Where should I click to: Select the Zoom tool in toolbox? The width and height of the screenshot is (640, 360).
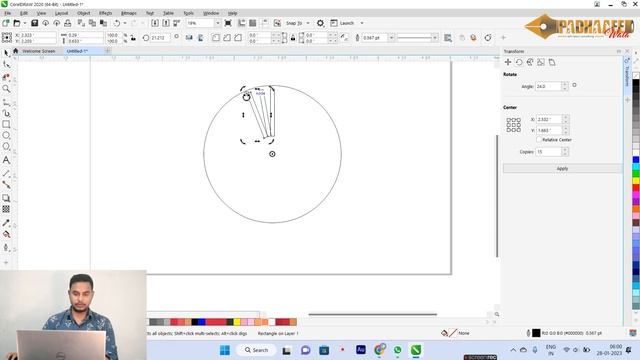click(x=6, y=89)
